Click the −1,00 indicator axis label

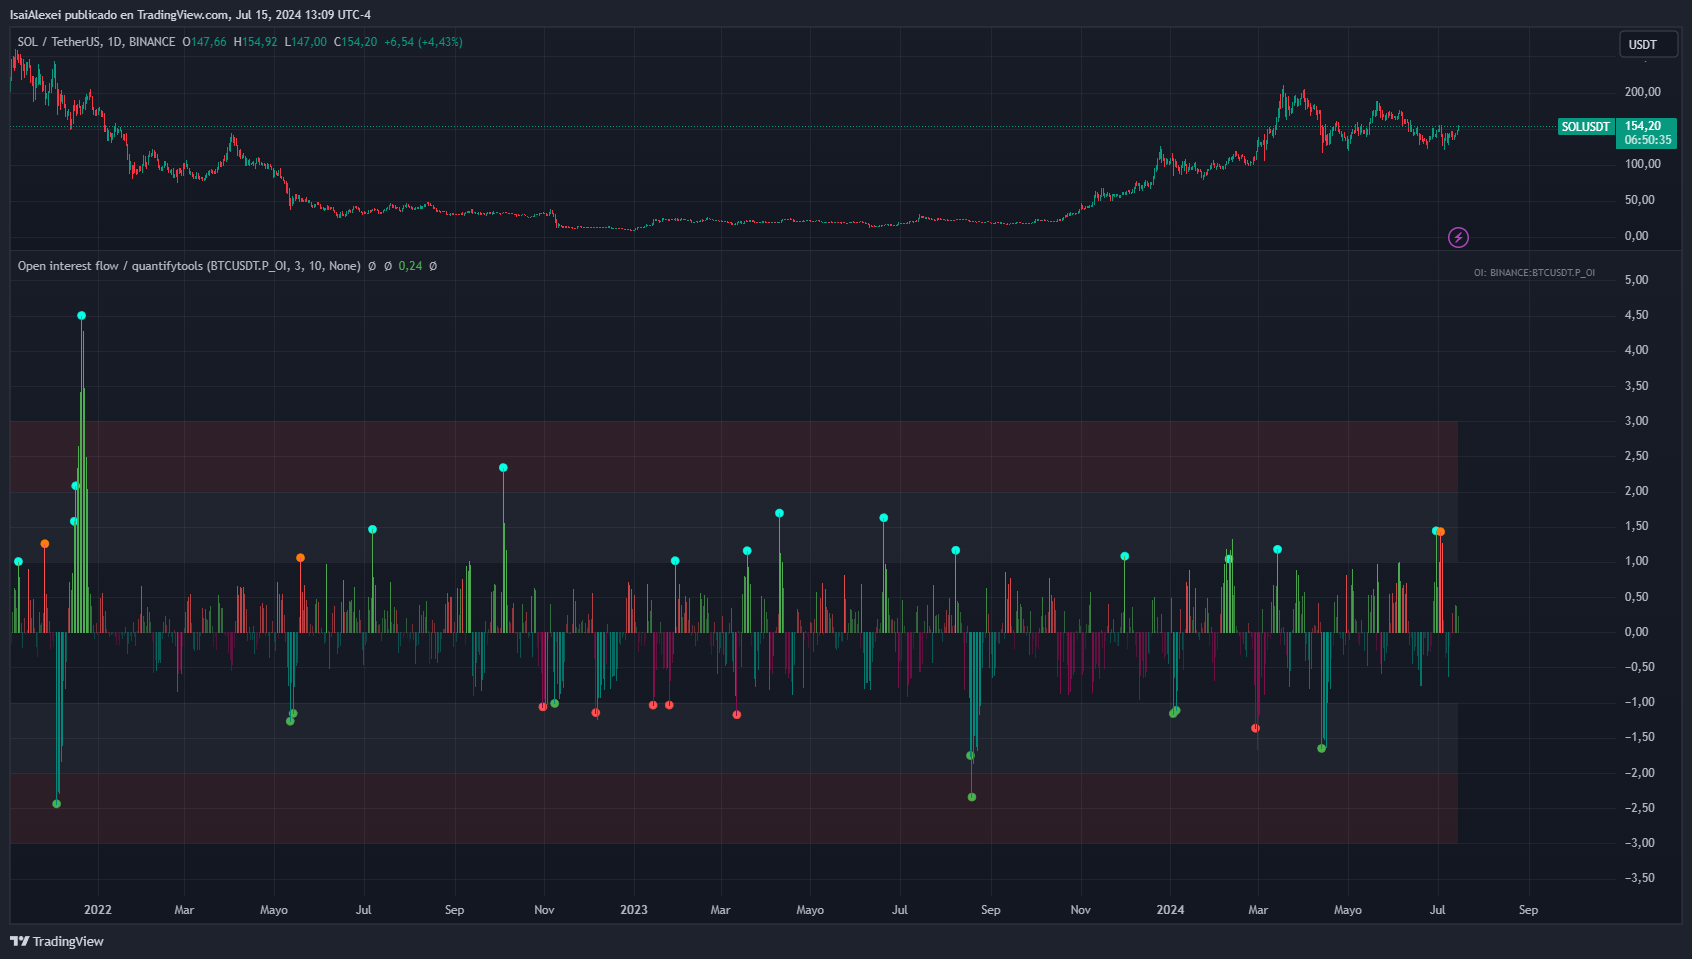tap(1639, 702)
